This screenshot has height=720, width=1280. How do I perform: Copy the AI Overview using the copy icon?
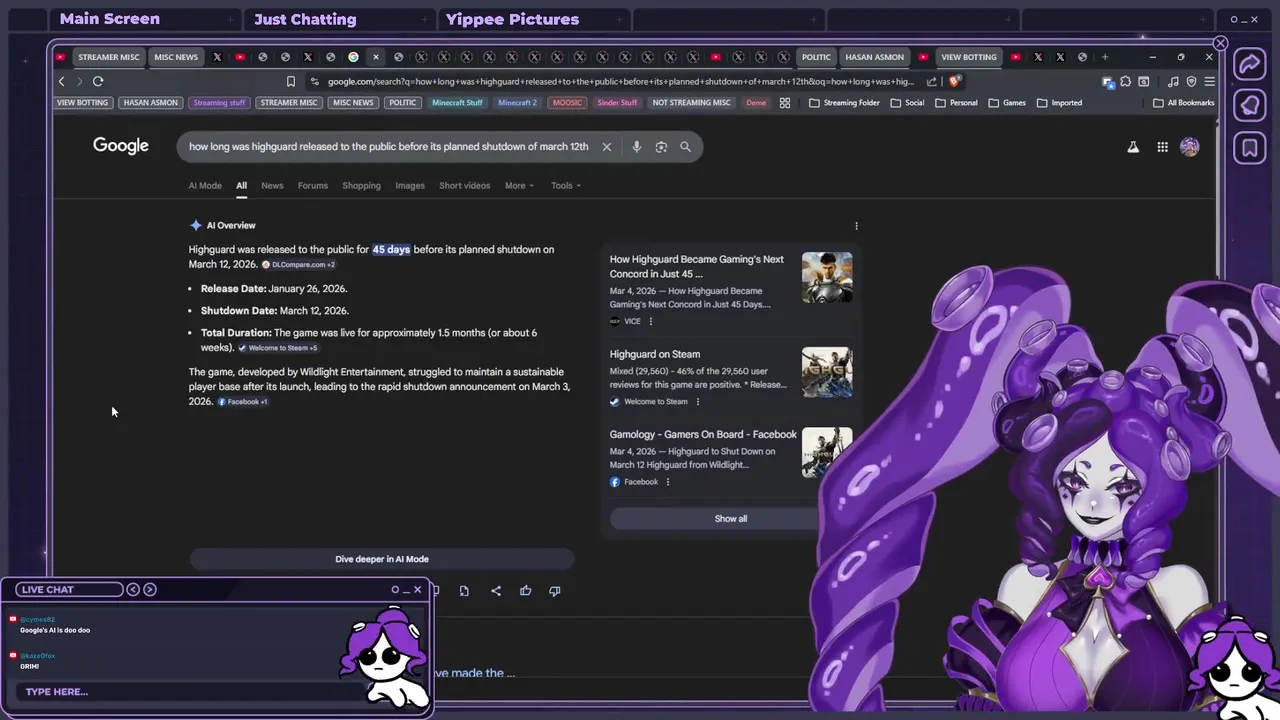[464, 591]
